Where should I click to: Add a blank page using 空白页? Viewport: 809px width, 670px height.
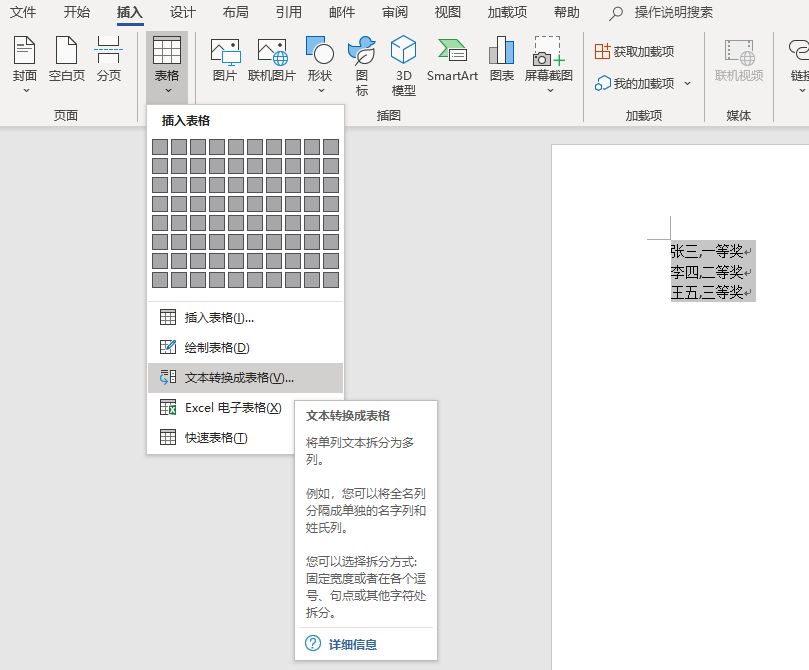click(x=66, y=62)
